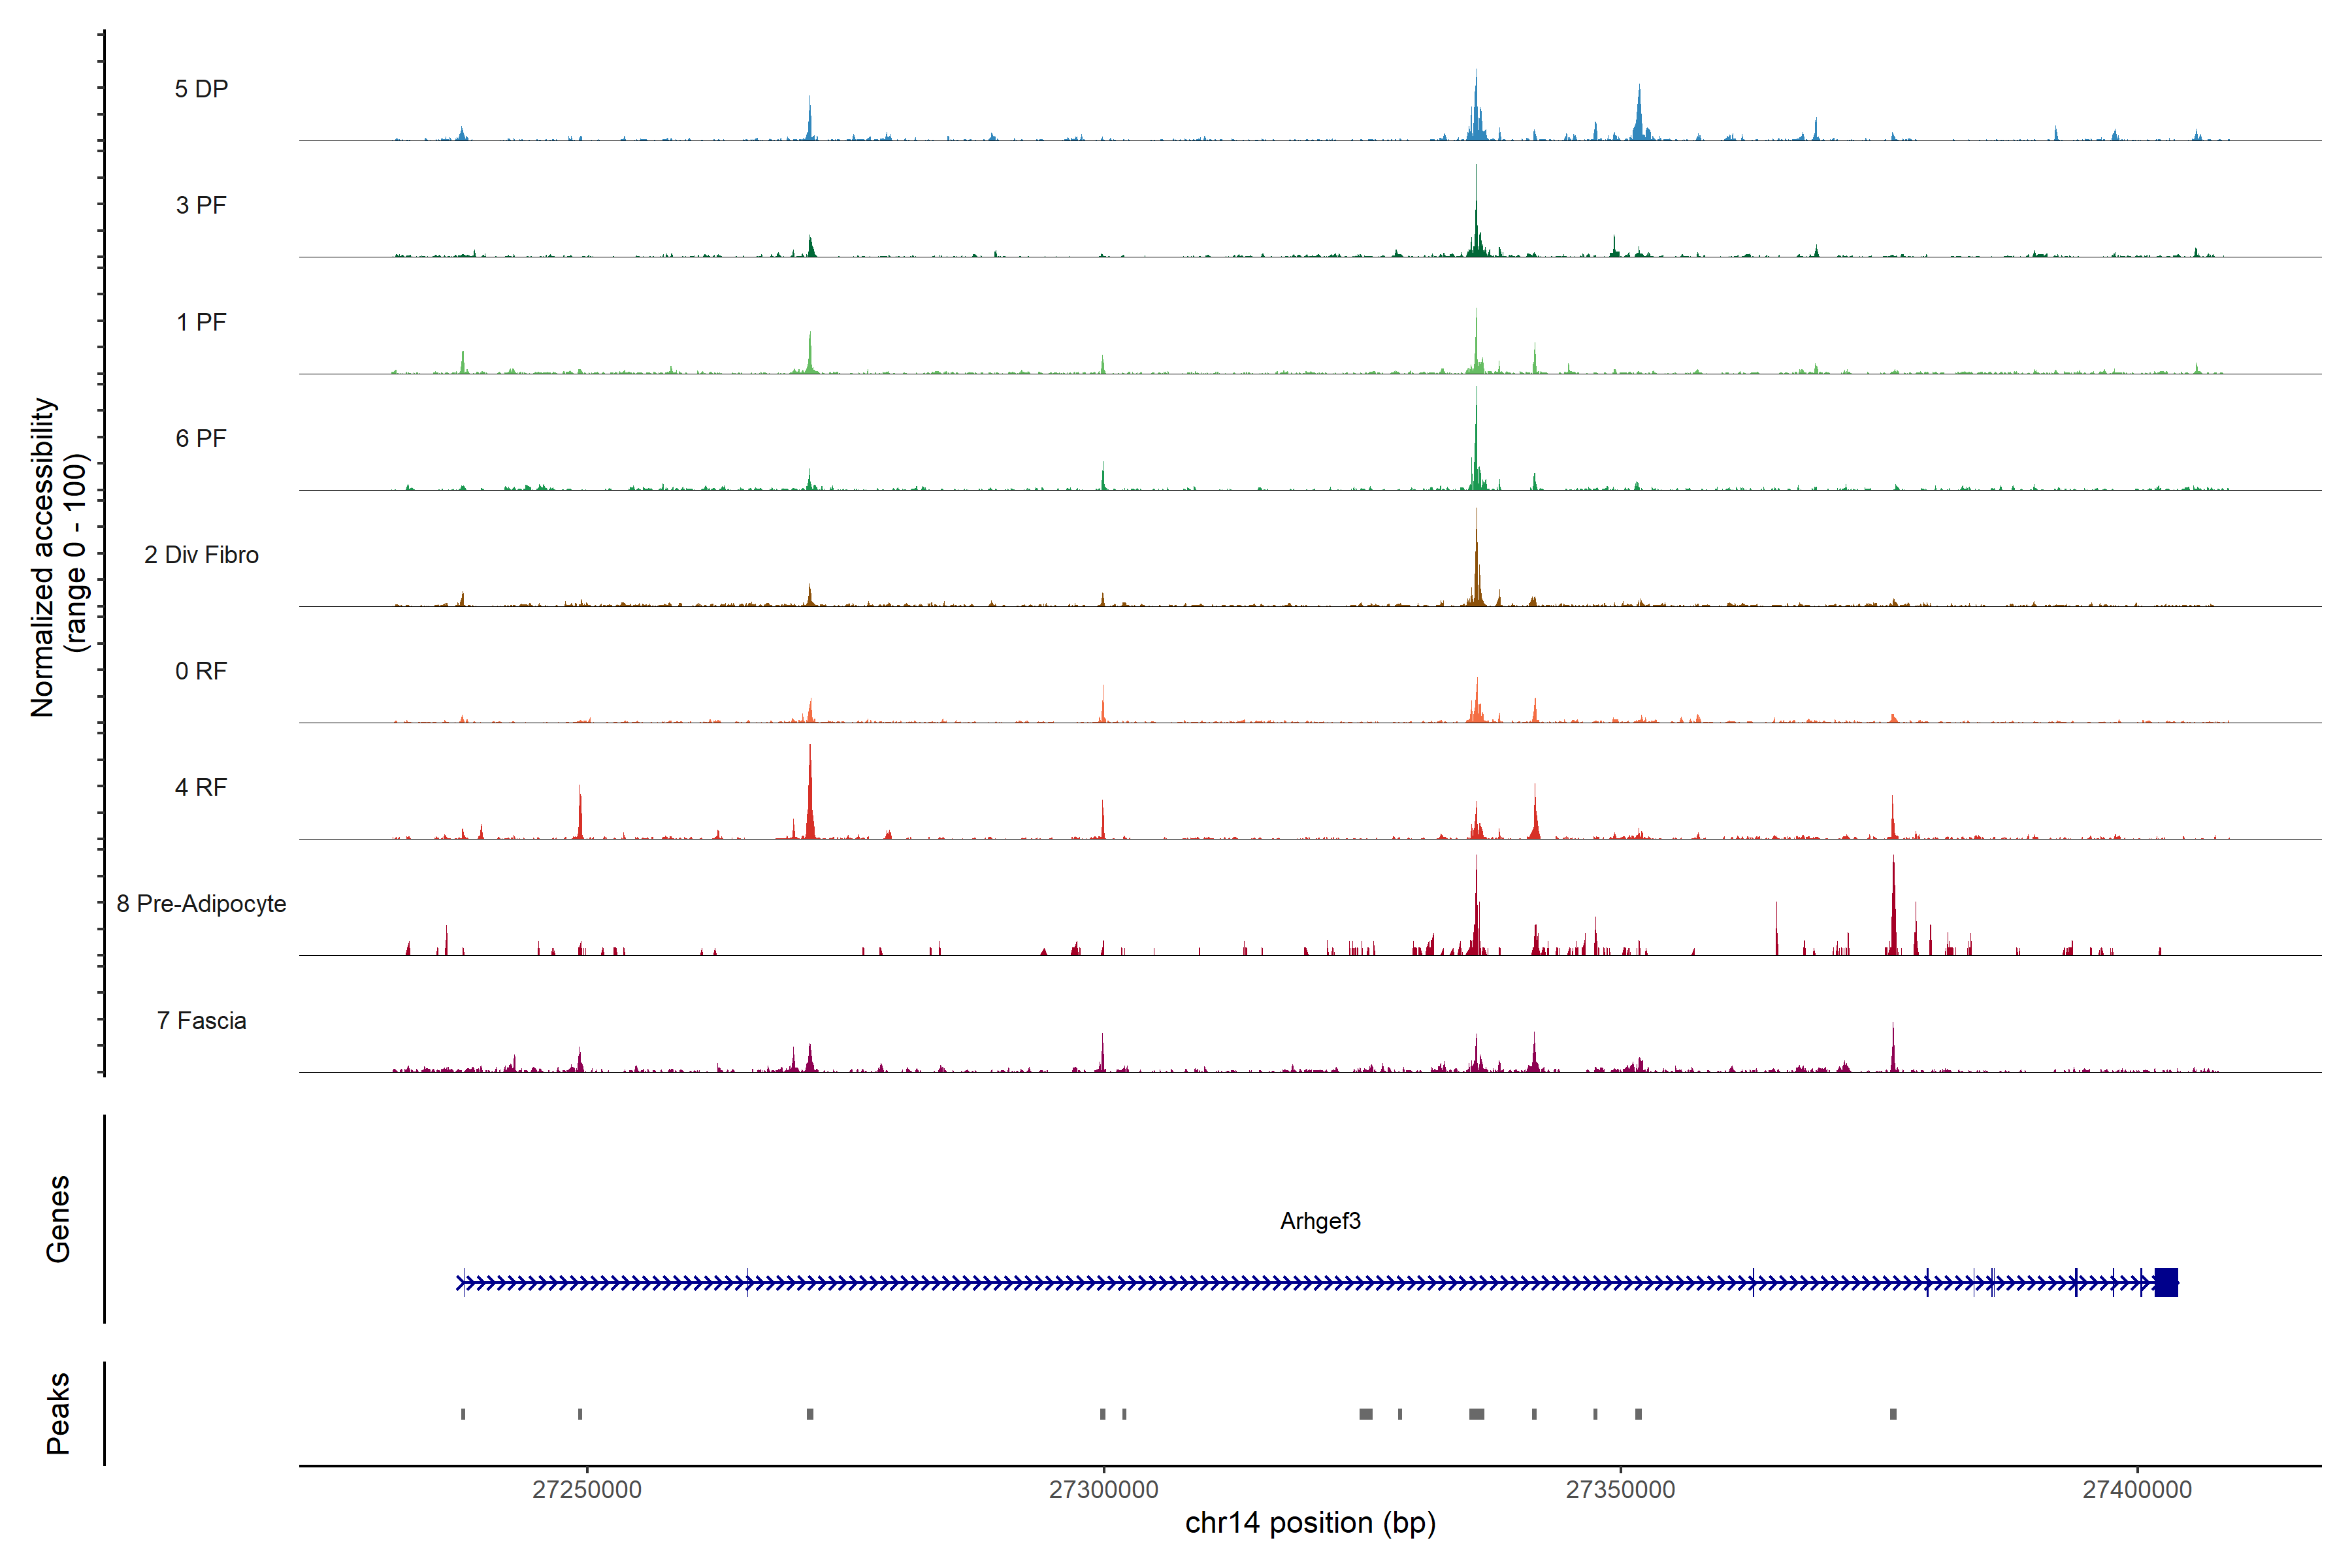The image size is (2352, 1568).
Task: Click the 27300000 axis tick label
Action: [1103, 1490]
